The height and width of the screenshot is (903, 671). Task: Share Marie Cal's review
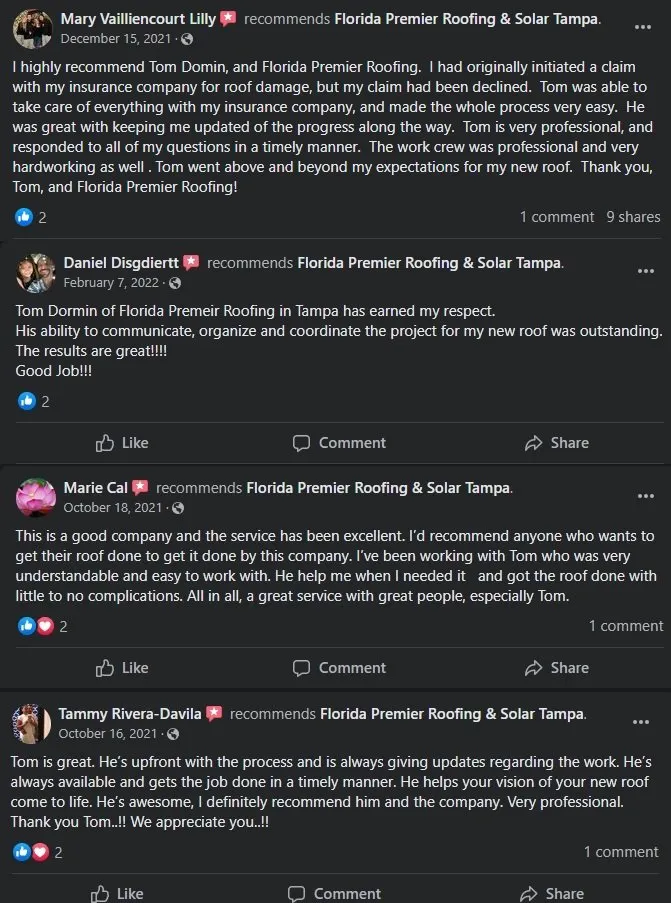click(x=556, y=668)
